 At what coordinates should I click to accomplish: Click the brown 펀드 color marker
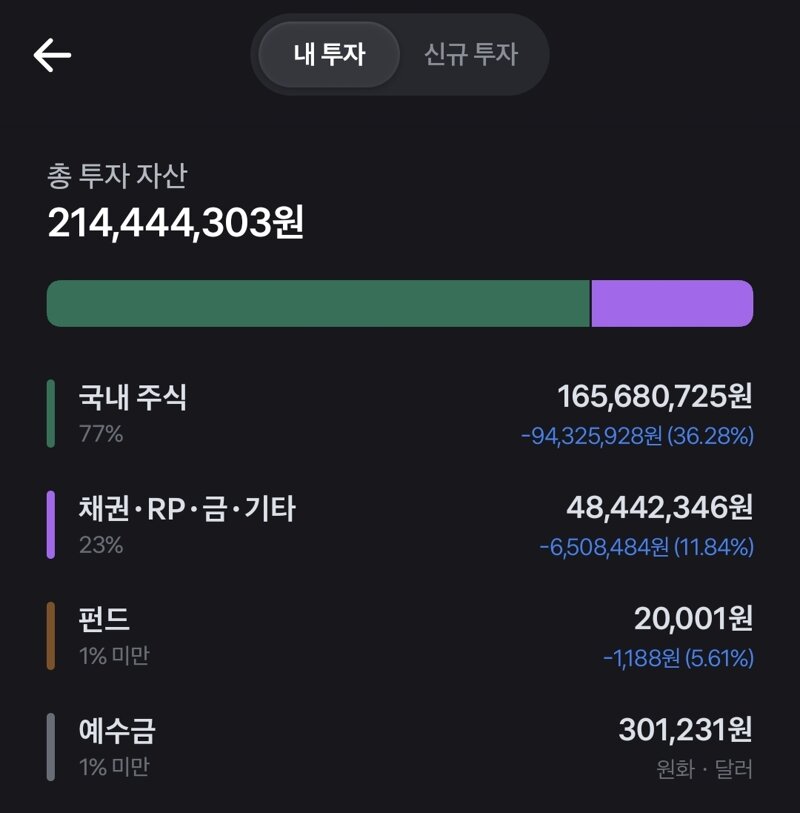tap(51, 636)
